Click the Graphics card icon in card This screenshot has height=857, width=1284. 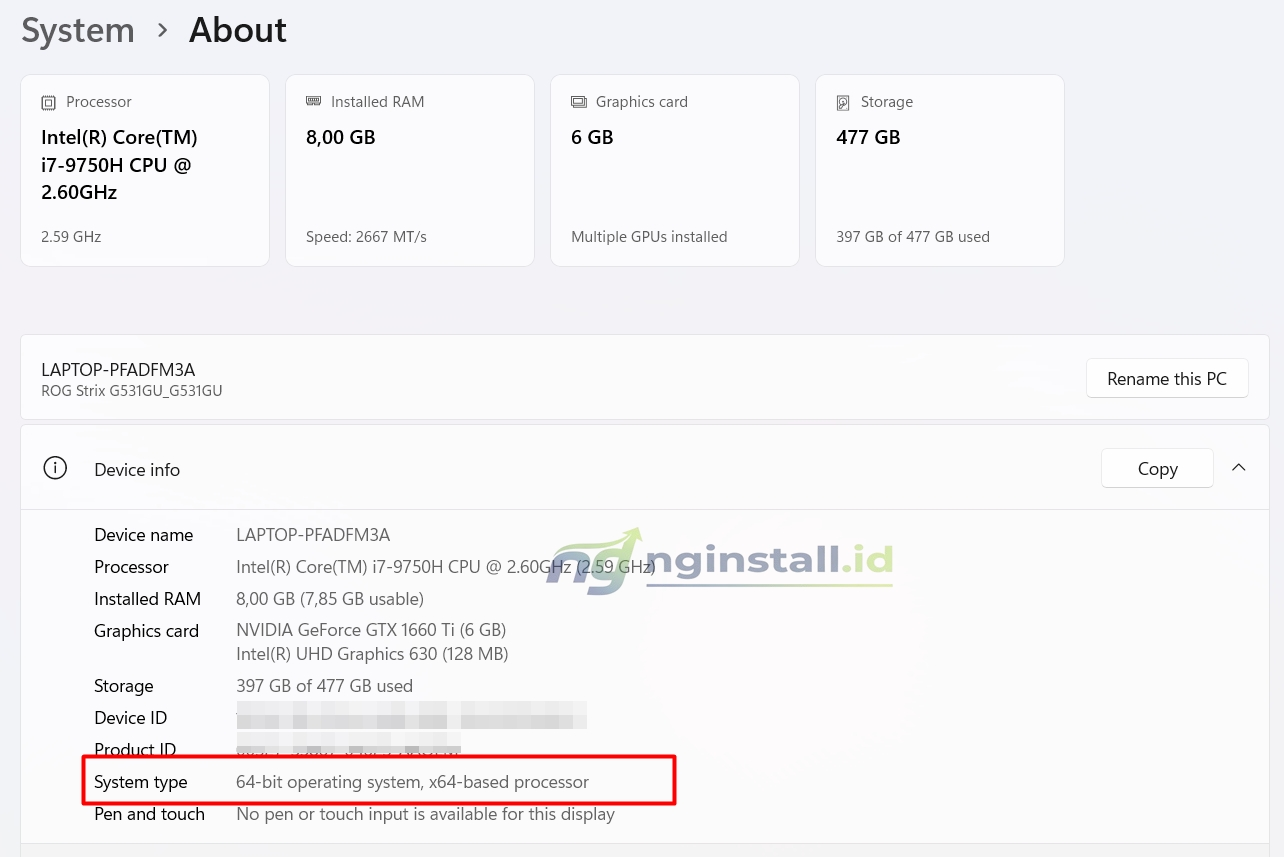click(579, 102)
